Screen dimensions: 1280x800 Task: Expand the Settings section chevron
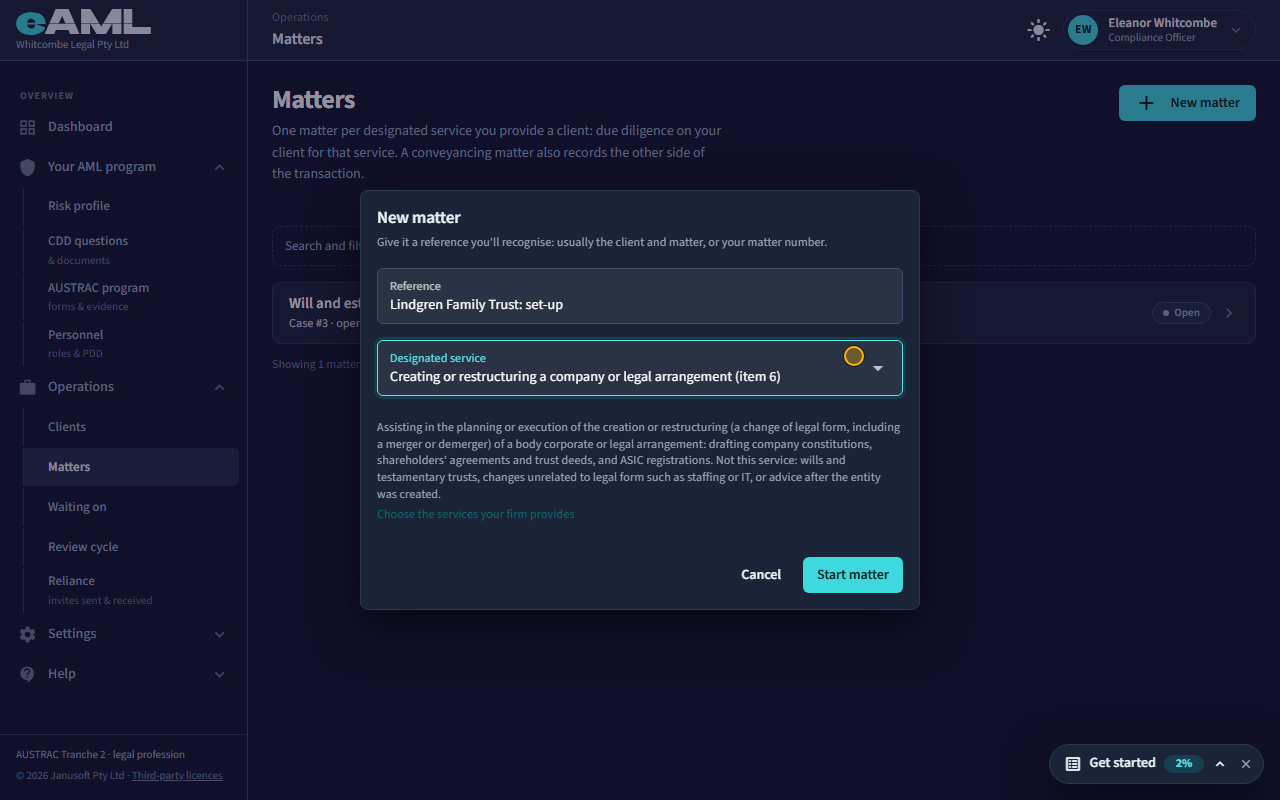click(x=220, y=634)
